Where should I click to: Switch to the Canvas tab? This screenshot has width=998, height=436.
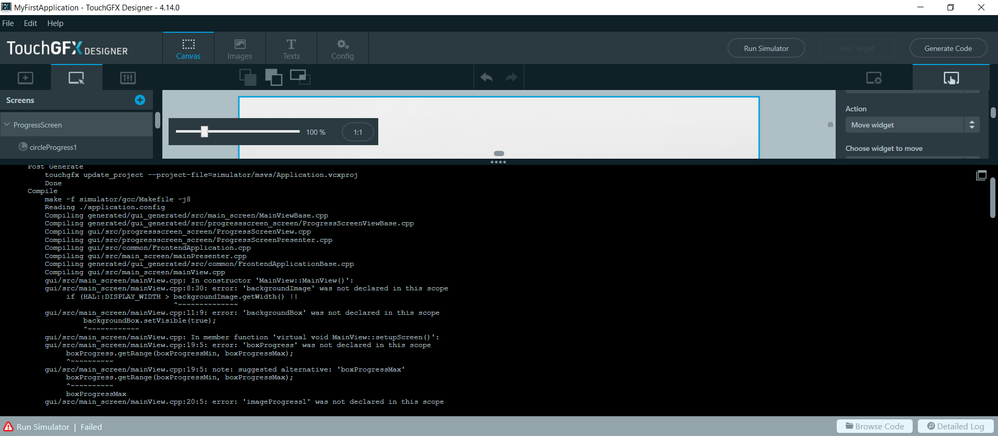click(188, 48)
